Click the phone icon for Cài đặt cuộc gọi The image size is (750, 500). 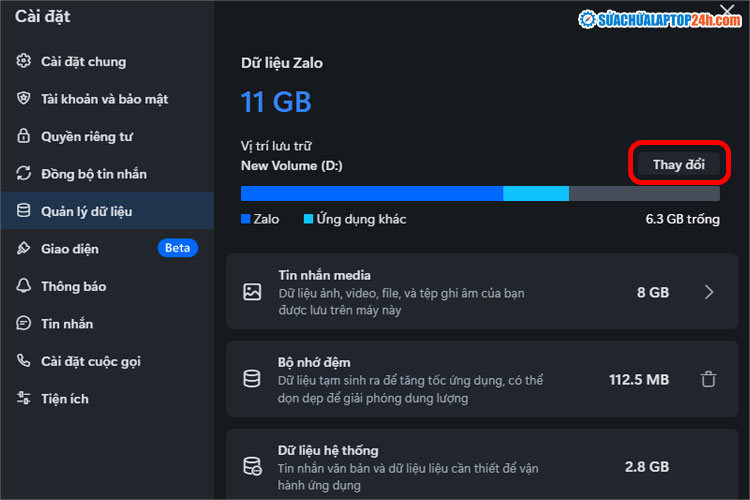click(x=24, y=362)
